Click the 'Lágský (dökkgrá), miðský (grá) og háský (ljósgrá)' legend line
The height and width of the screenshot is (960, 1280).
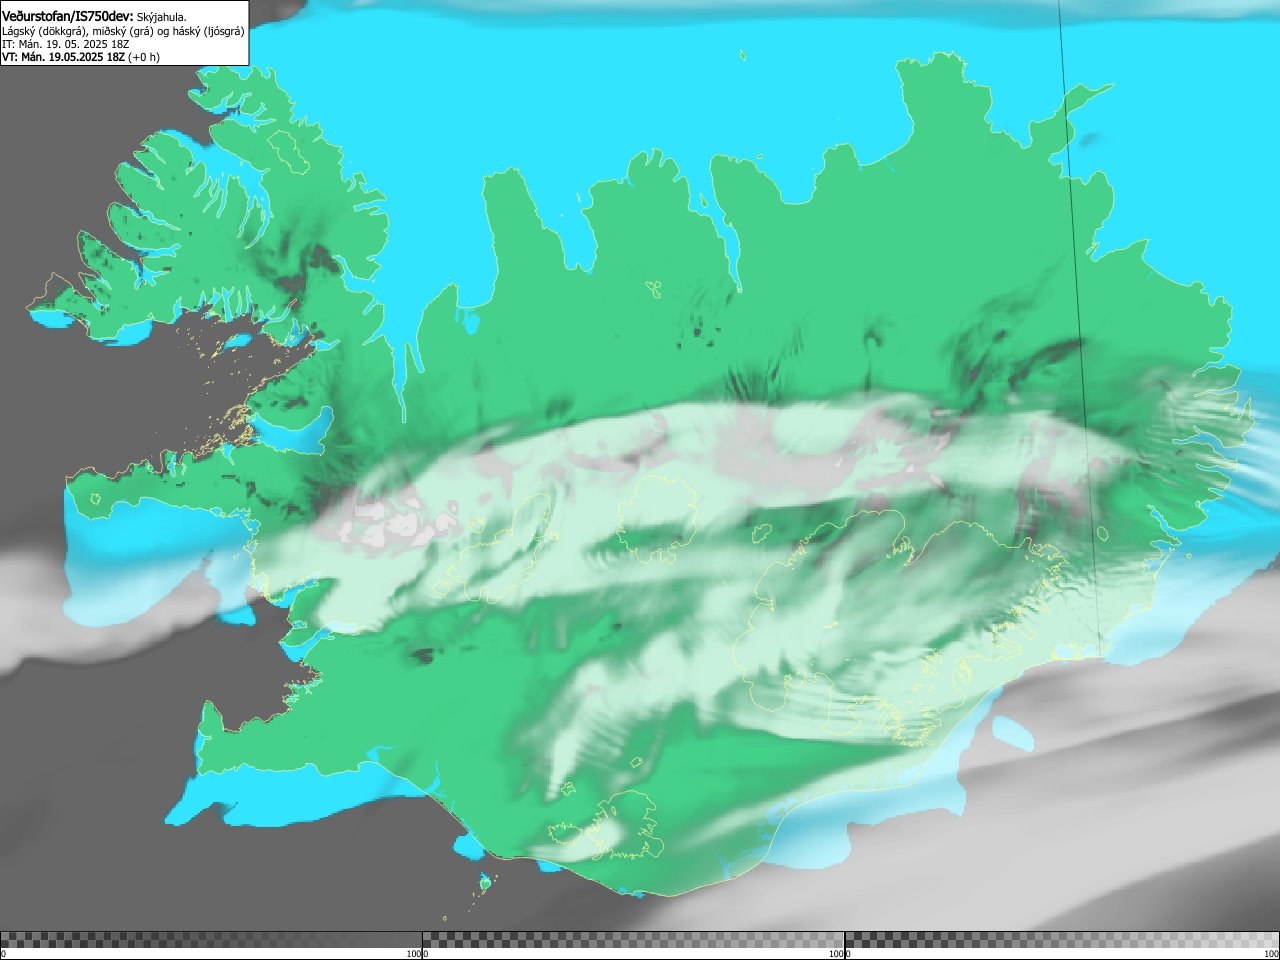pyautogui.click(x=123, y=31)
